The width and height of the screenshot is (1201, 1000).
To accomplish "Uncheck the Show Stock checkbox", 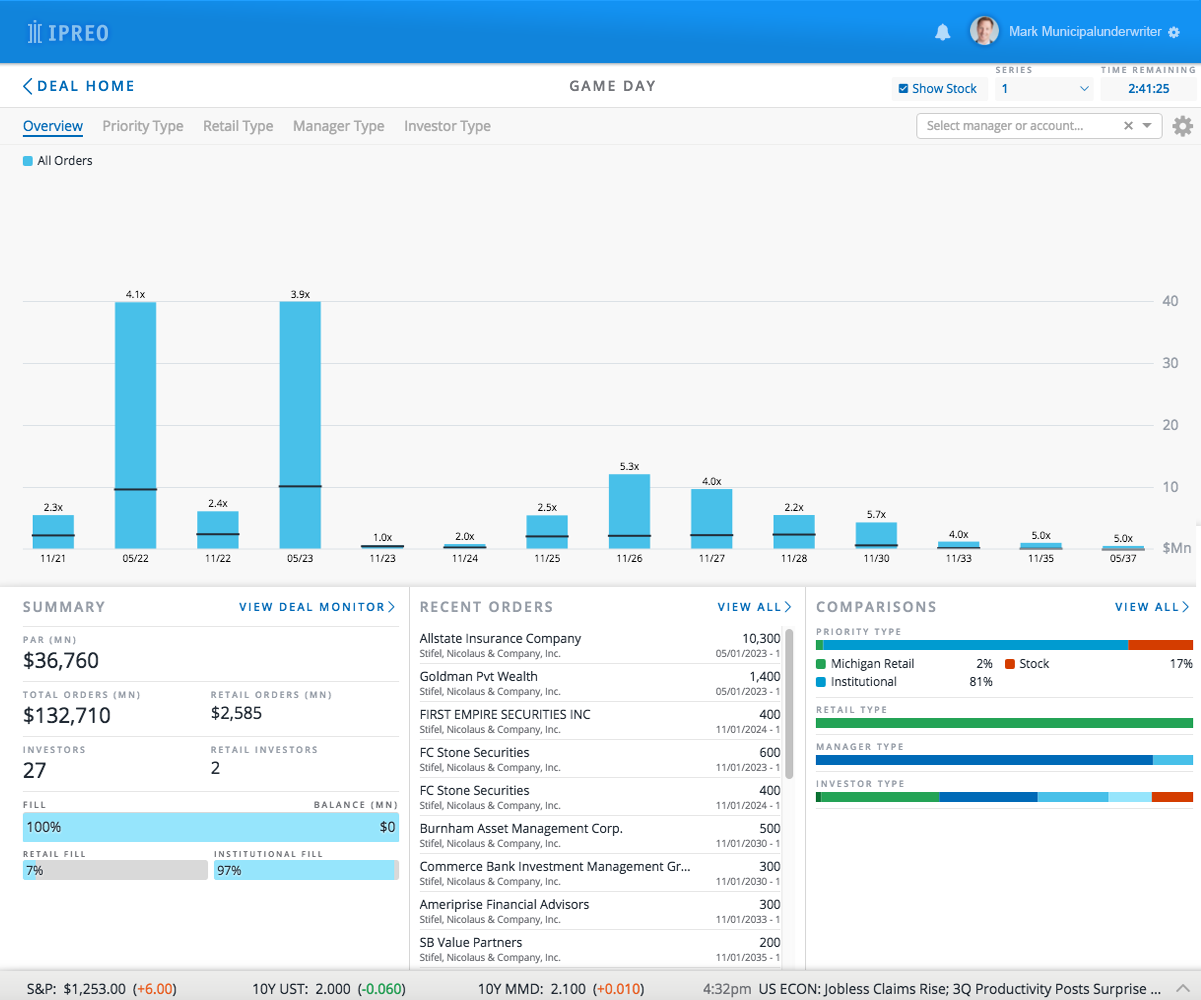I will coord(904,89).
